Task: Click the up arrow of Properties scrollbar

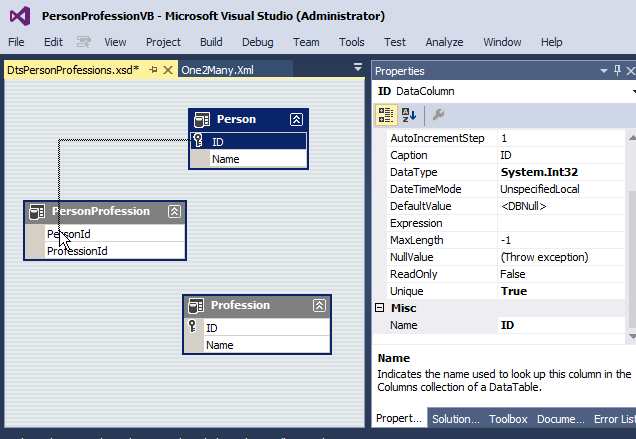Action: click(632, 138)
